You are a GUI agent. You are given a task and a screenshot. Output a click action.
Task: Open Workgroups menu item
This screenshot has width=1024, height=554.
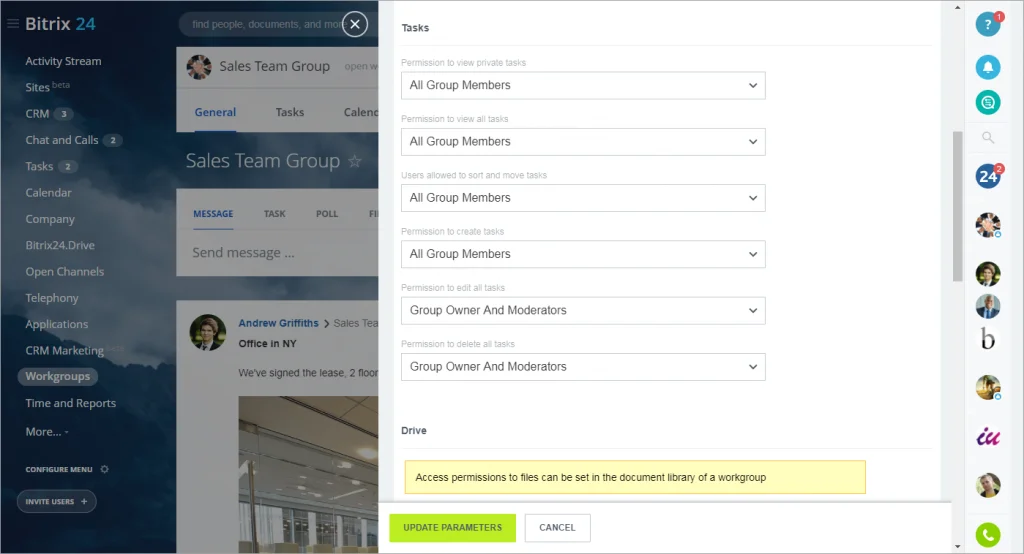[x=57, y=376]
